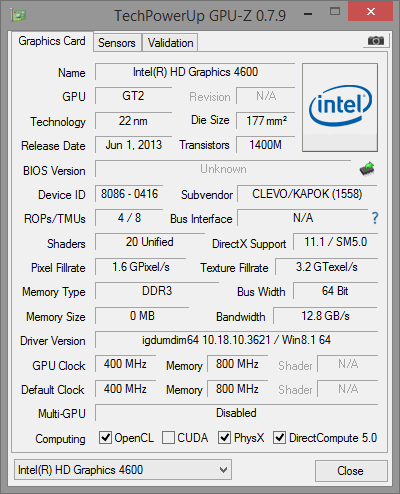The height and width of the screenshot is (494, 400).
Task: Open the Intel HD Graphics 4600 dropdown
Action: pyautogui.click(x=123, y=470)
